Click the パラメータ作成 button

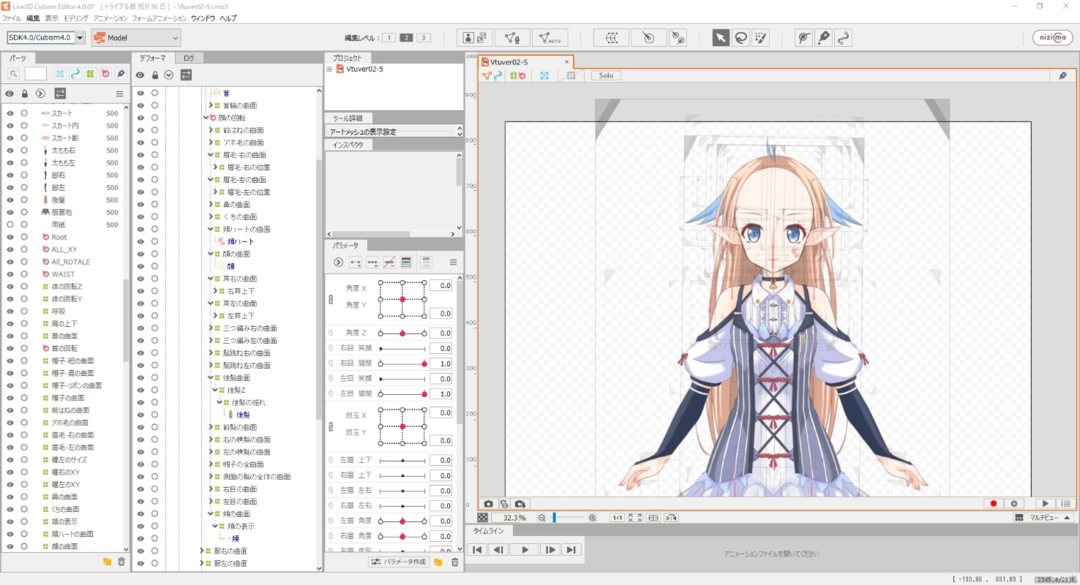click(399, 562)
